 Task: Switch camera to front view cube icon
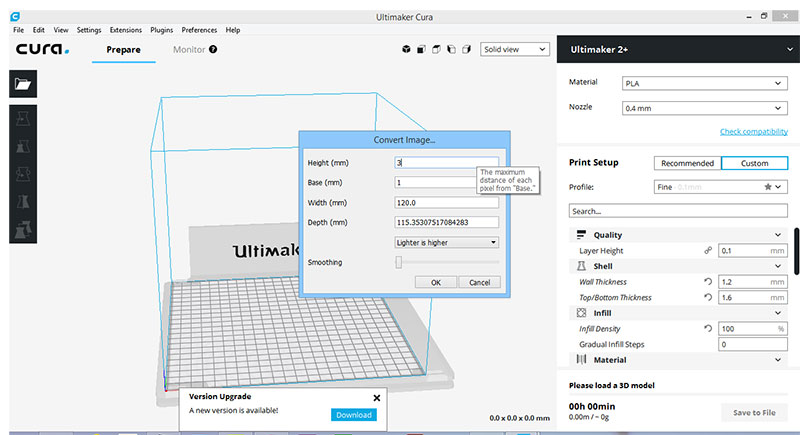click(x=421, y=49)
